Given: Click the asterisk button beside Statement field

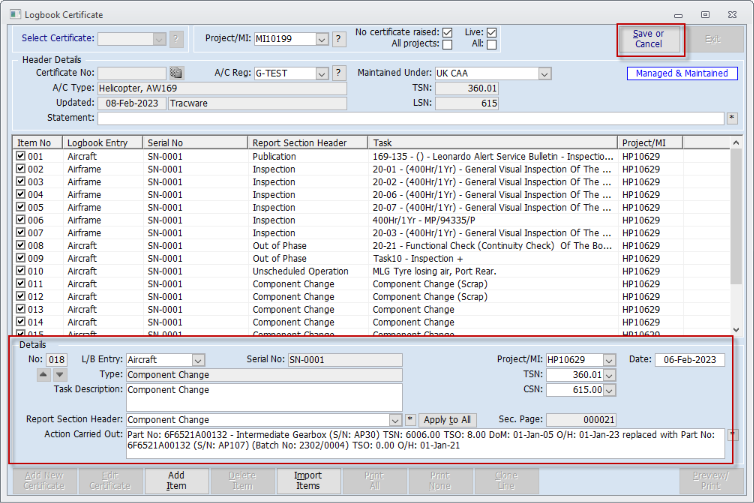Looking at the screenshot, I should pyautogui.click(x=732, y=118).
